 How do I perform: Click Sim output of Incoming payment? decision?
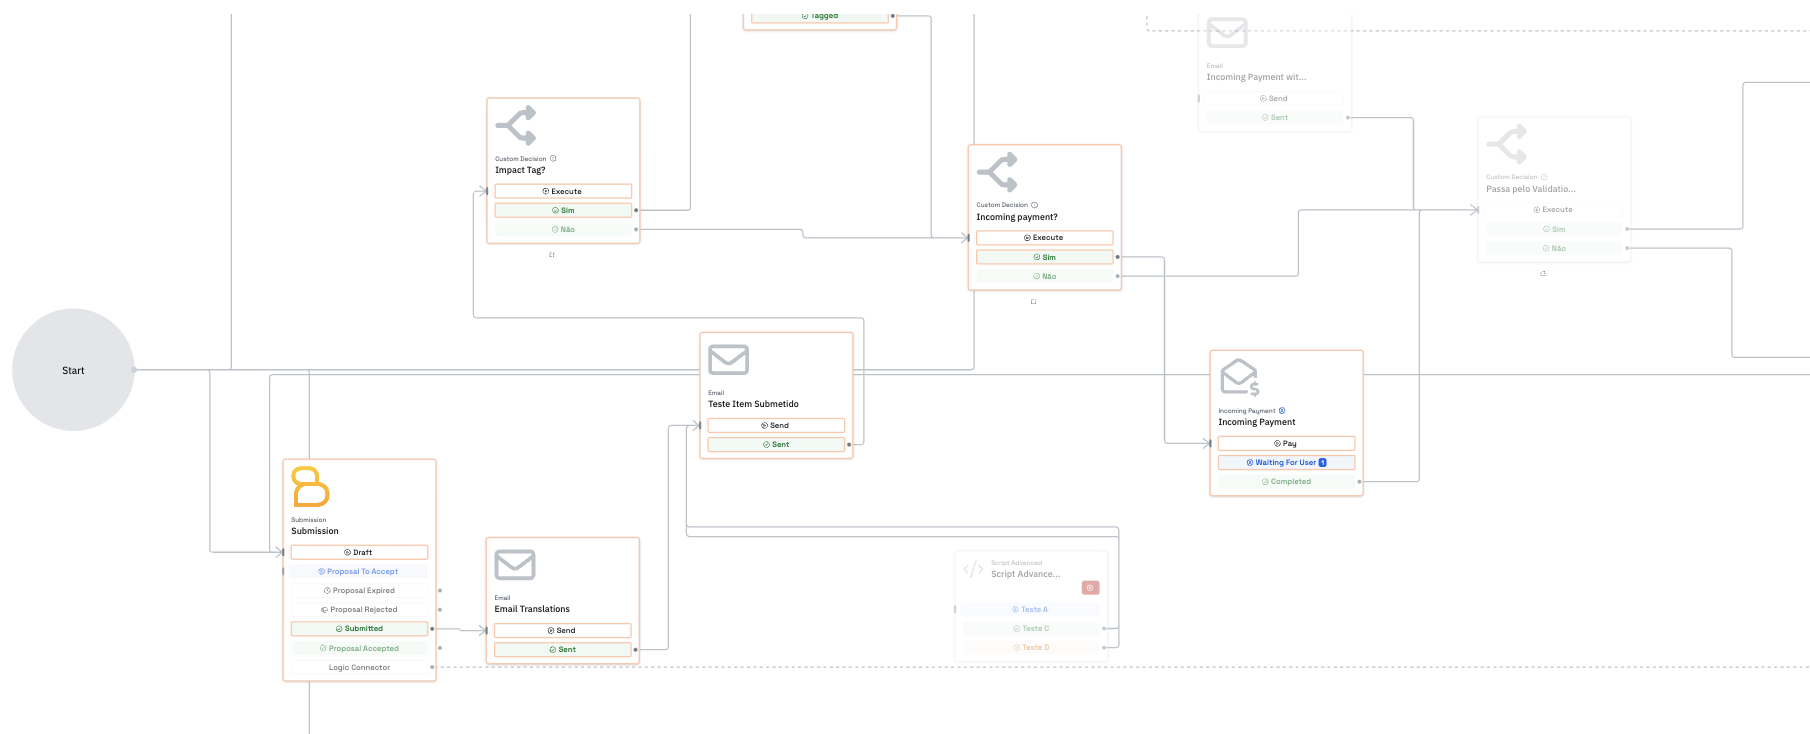click(1044, 257)
